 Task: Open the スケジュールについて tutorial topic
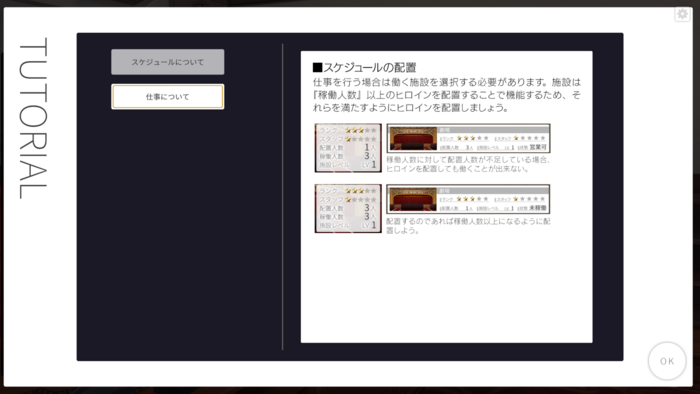[x=167, y=62]
